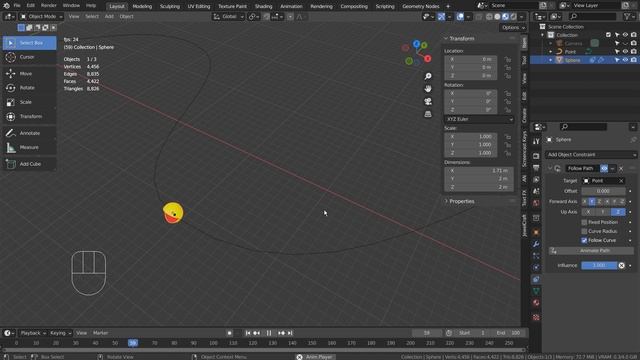Open the viewport Options dropdown

512,27
